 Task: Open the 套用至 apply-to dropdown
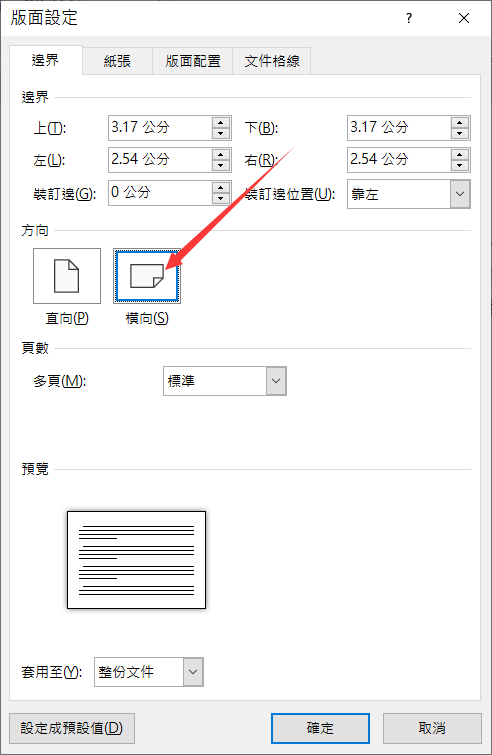[x=193, y=672]
